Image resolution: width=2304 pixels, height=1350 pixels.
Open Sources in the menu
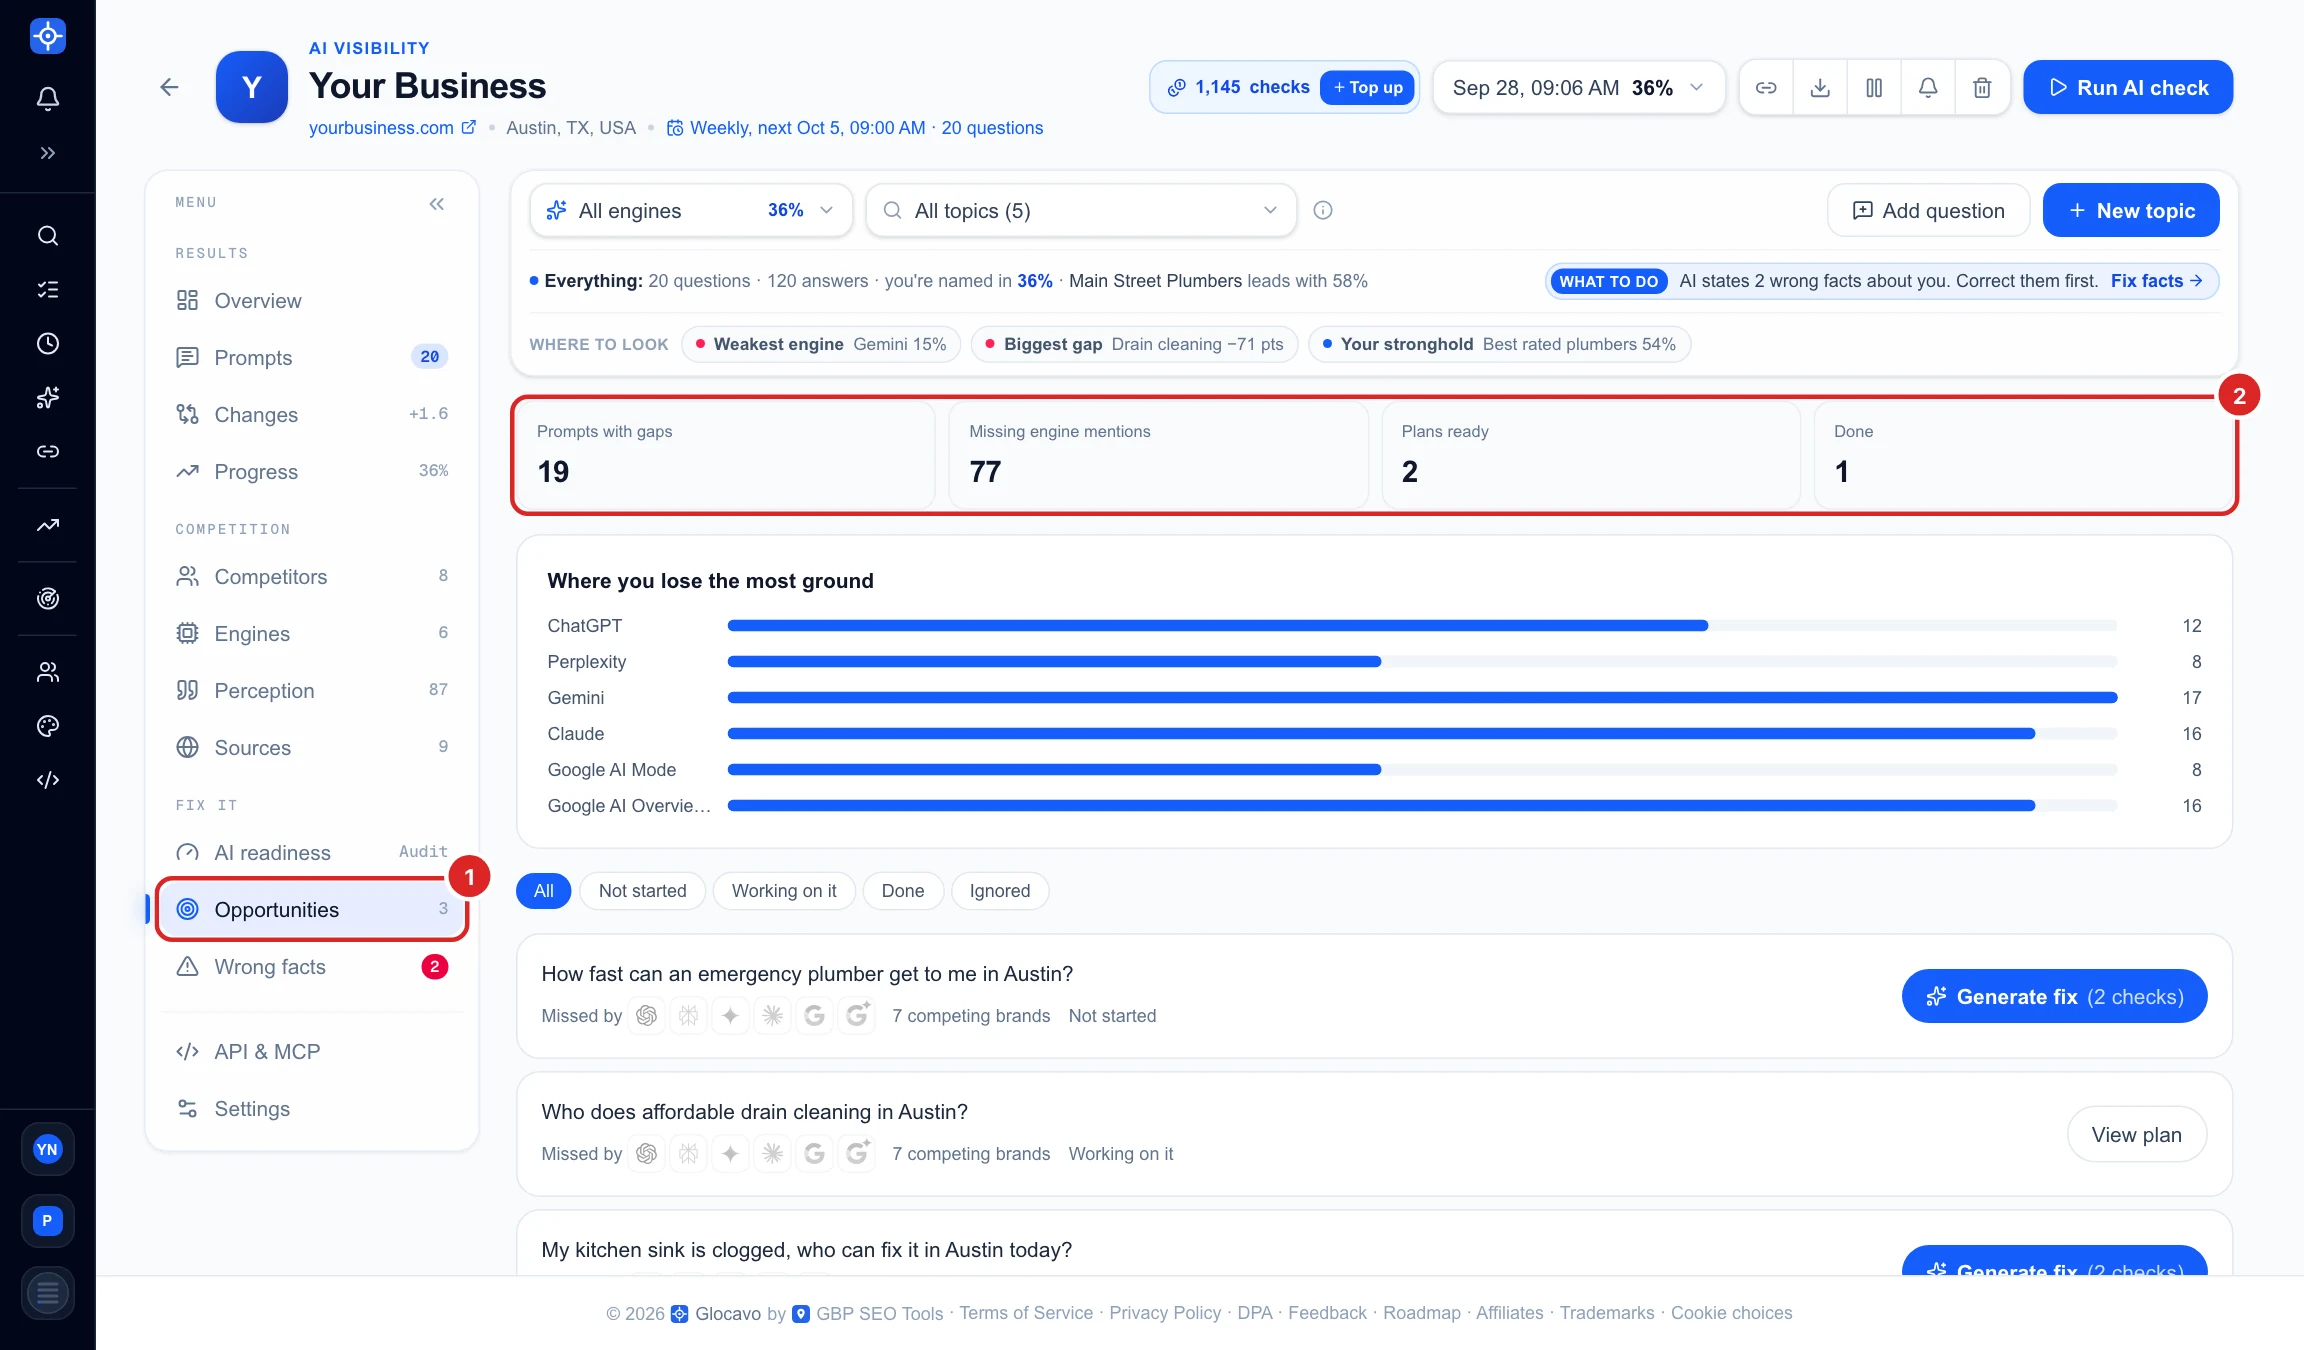pyautogui.click(x=312, y=748)
